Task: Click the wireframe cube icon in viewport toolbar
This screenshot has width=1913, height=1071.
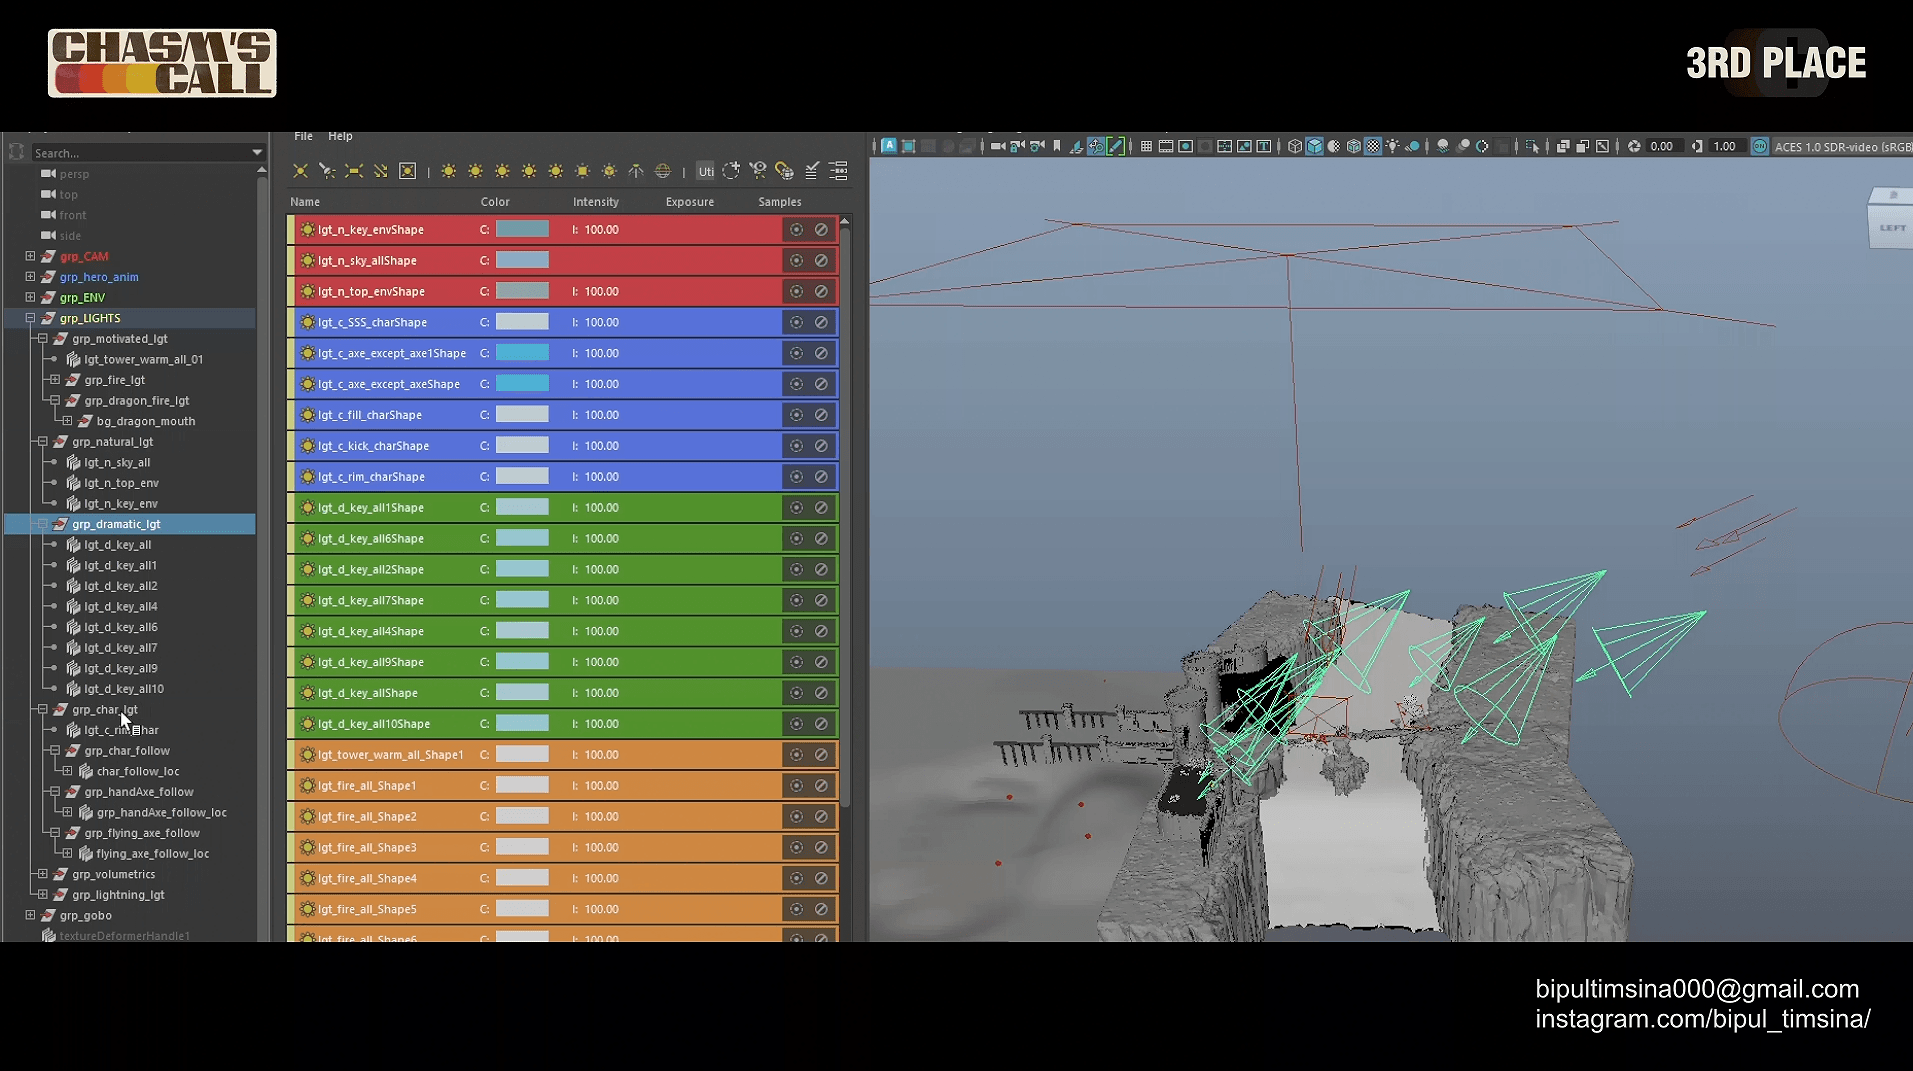Action: click(1294, 147)
